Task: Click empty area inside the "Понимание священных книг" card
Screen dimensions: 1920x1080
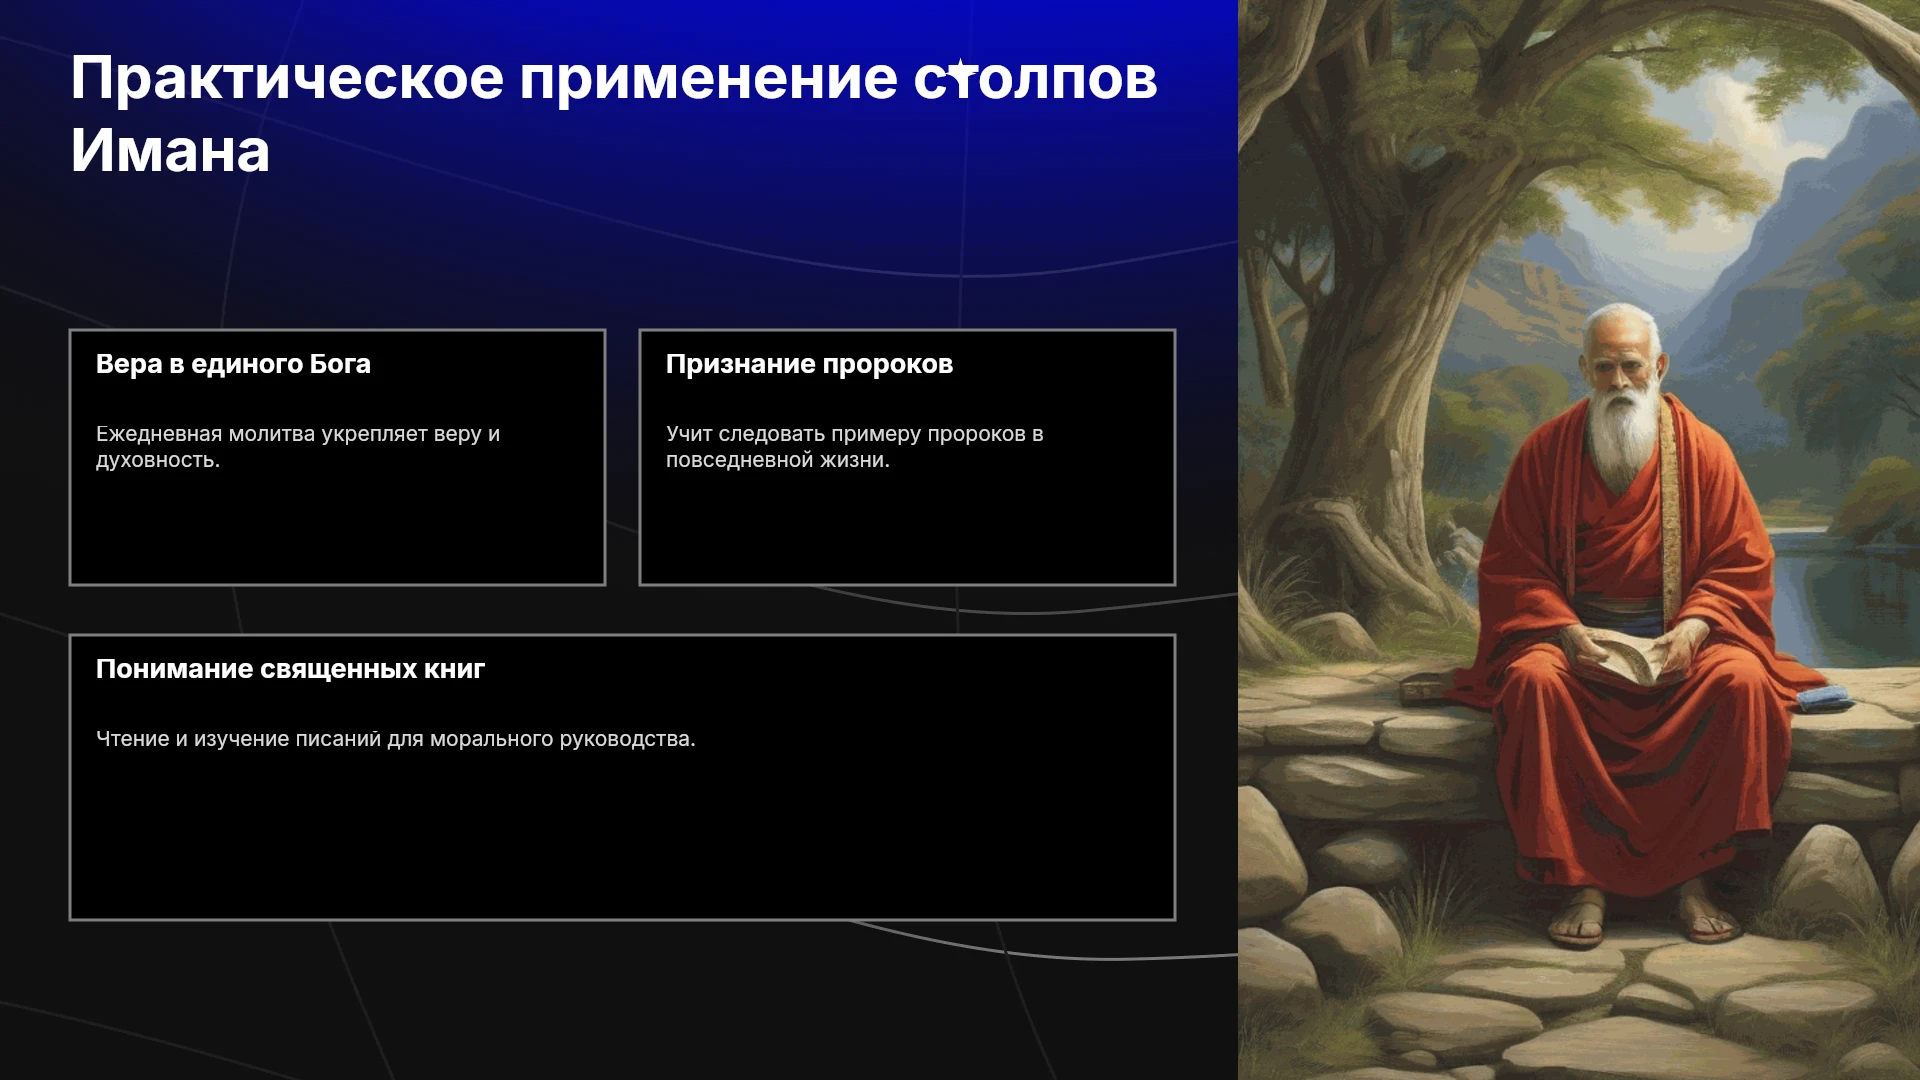Action: click(x=622, y=840)
